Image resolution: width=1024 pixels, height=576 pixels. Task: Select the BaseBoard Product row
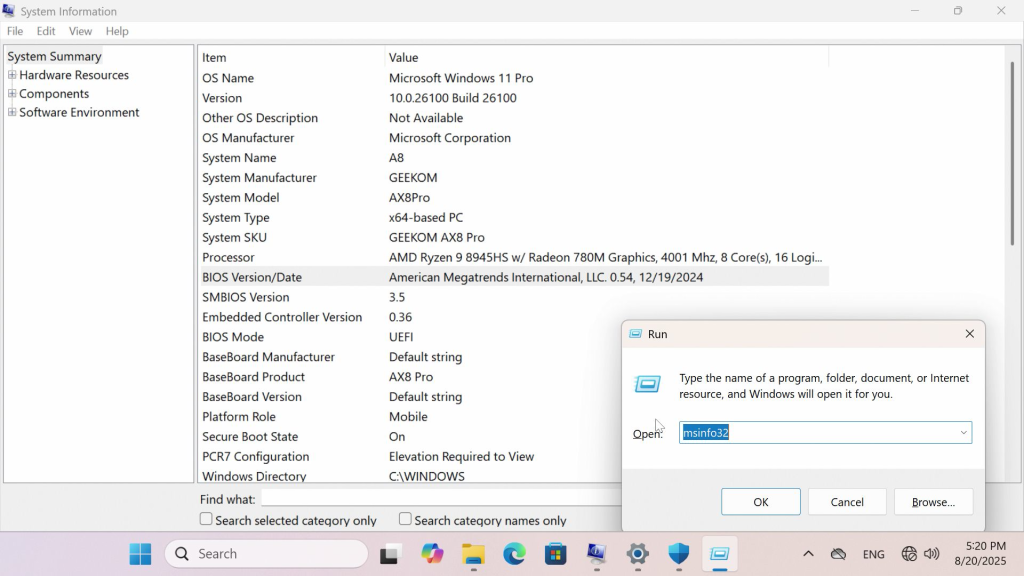410,377
